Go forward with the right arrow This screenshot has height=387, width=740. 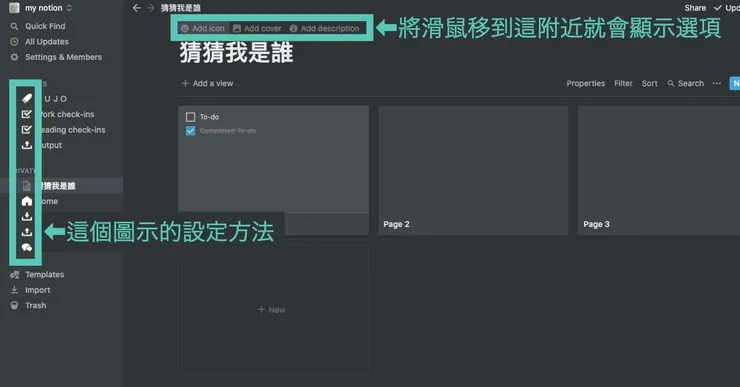click(150, 8)
